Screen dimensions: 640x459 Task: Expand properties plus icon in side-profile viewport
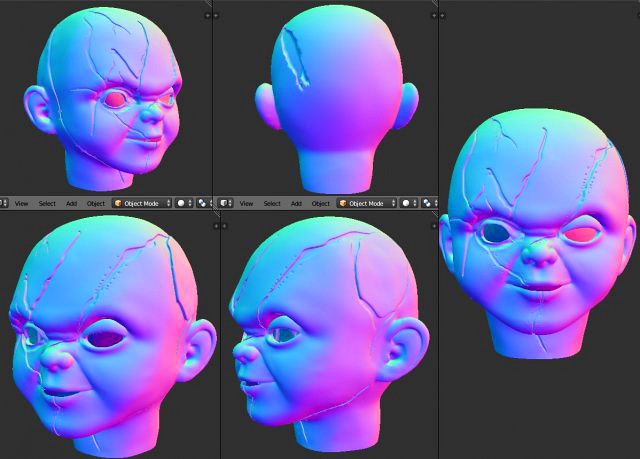434,226
